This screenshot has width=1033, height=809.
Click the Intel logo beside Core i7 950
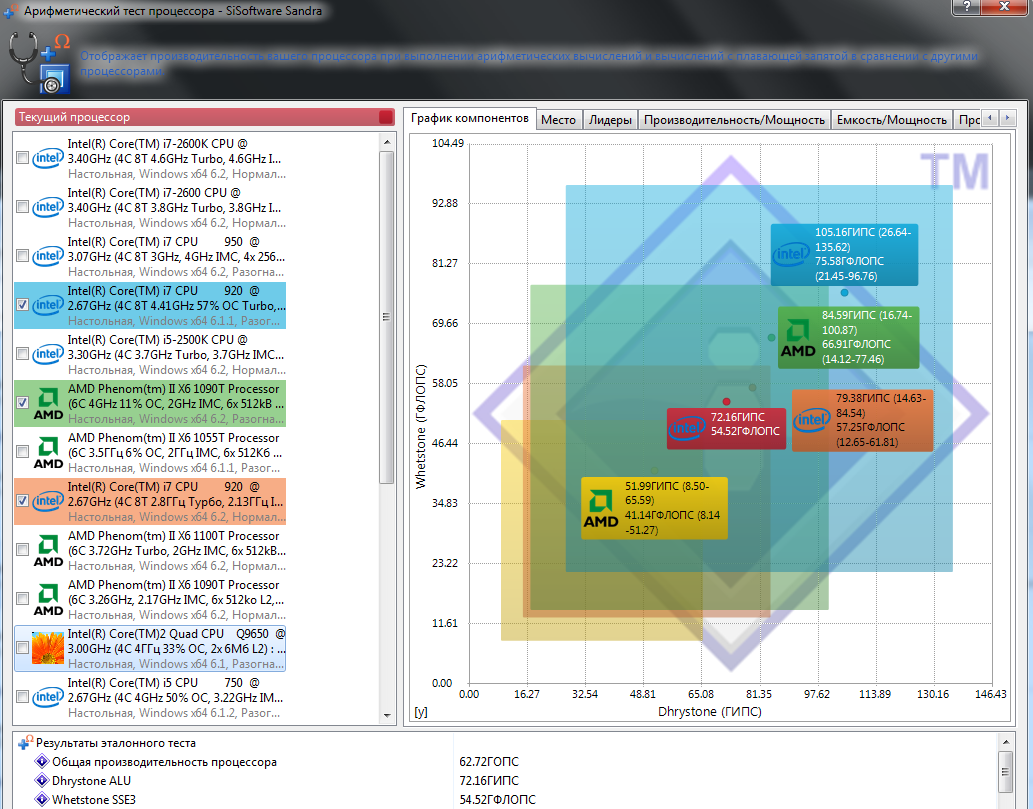tap(48, 256)
